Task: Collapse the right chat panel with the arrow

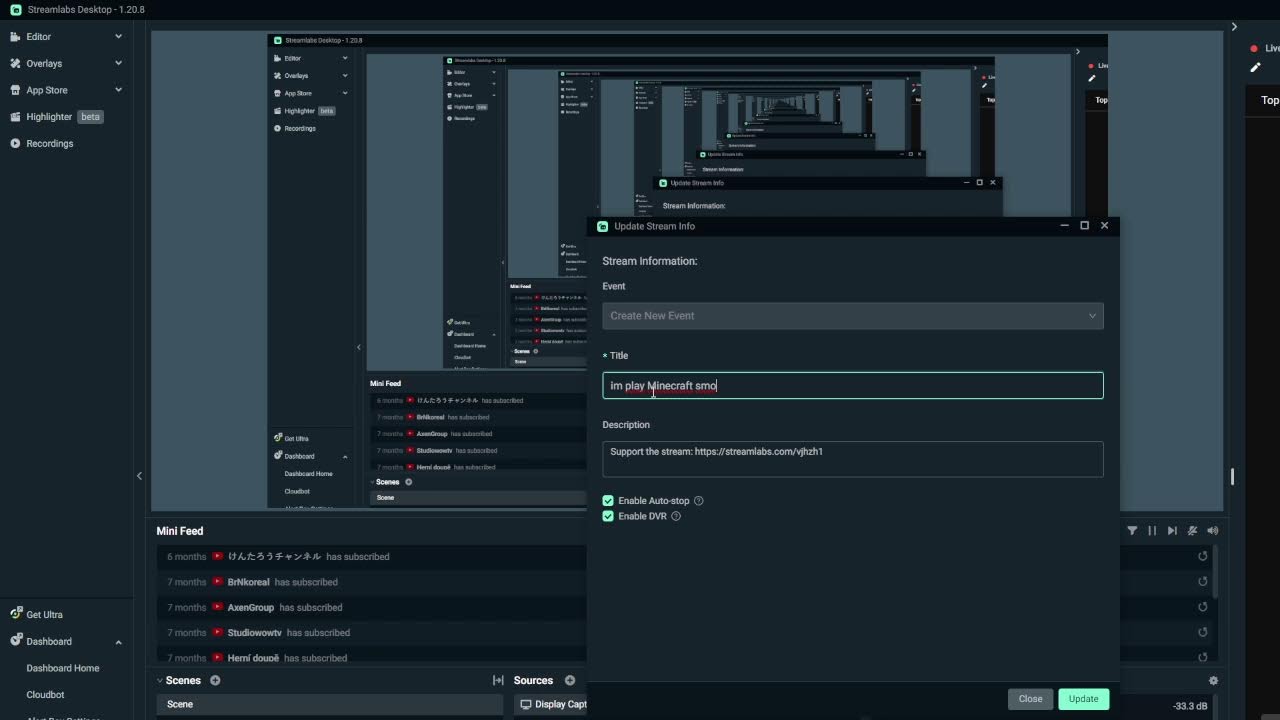Action: click(x=1234, y=27)
